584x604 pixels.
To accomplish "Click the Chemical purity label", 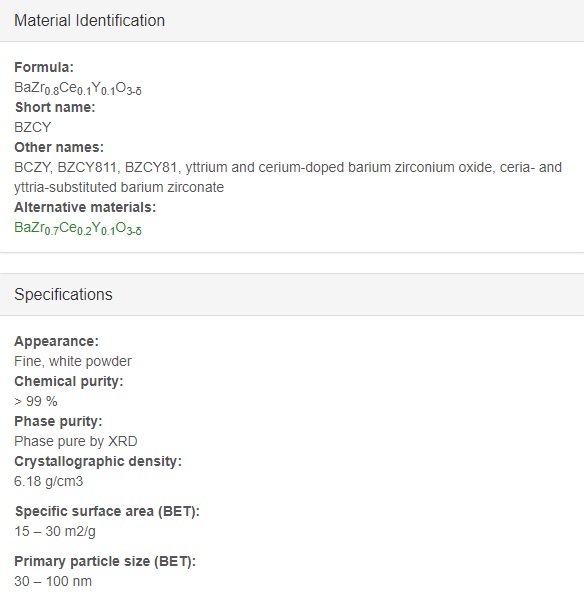I will click(x=69, y=382).
